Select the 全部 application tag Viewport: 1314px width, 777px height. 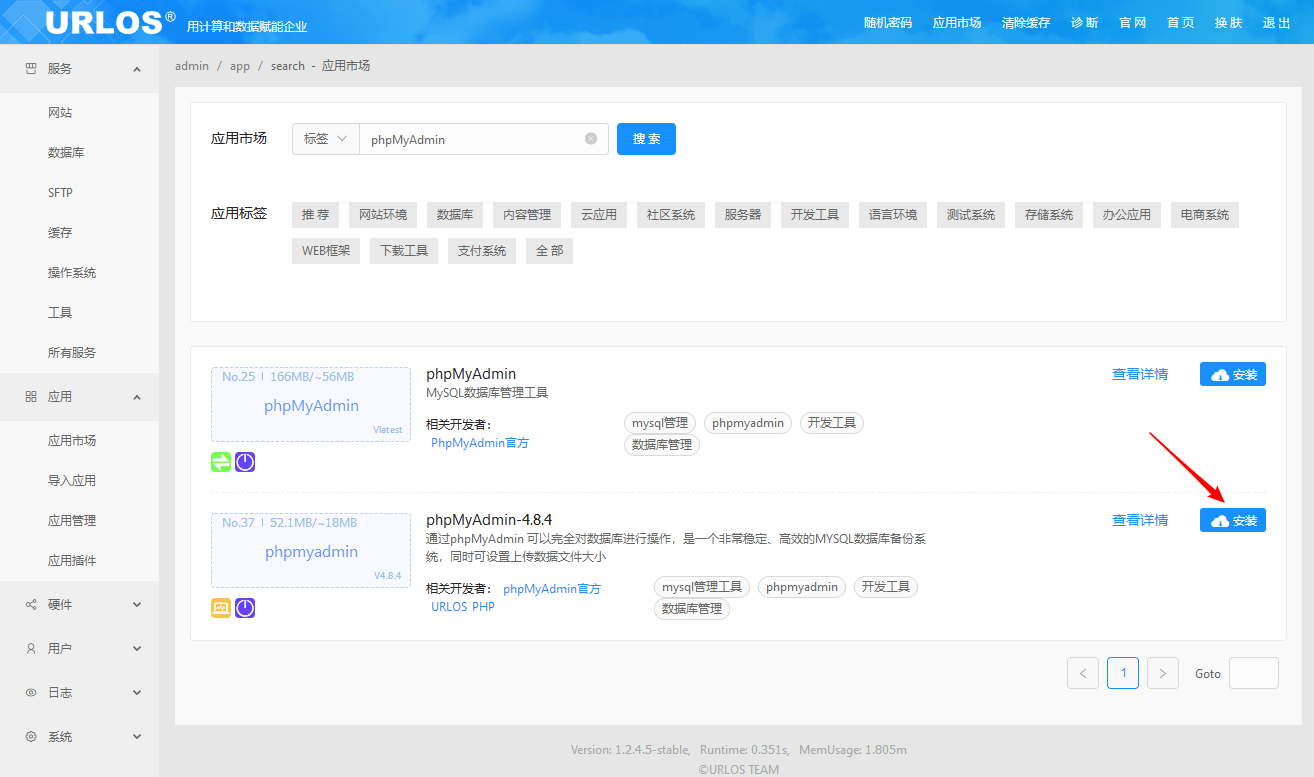point(549,251)
